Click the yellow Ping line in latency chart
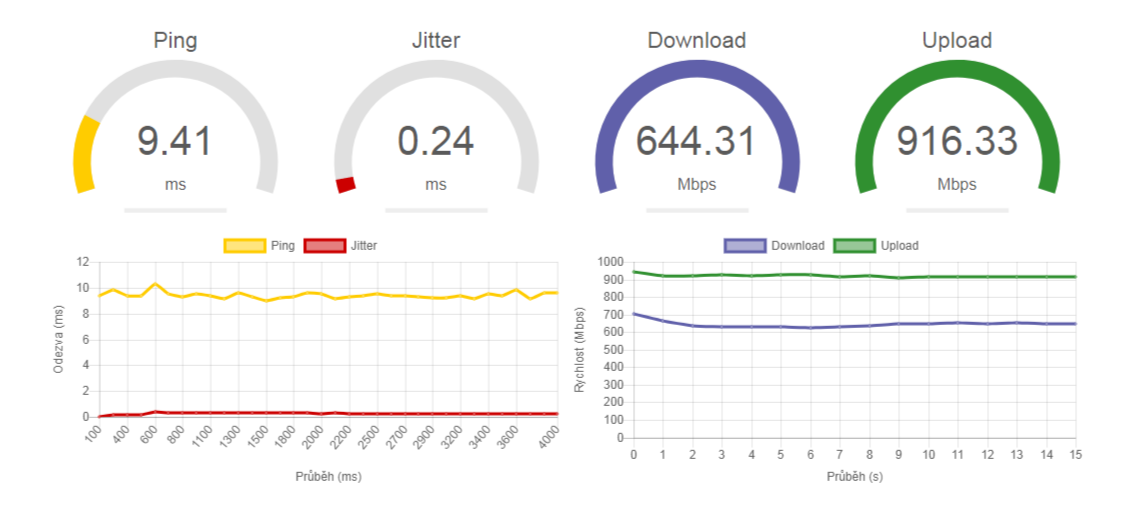This screenshot has height=511, width=1142. pyautogui.click(x=326, y=295)
